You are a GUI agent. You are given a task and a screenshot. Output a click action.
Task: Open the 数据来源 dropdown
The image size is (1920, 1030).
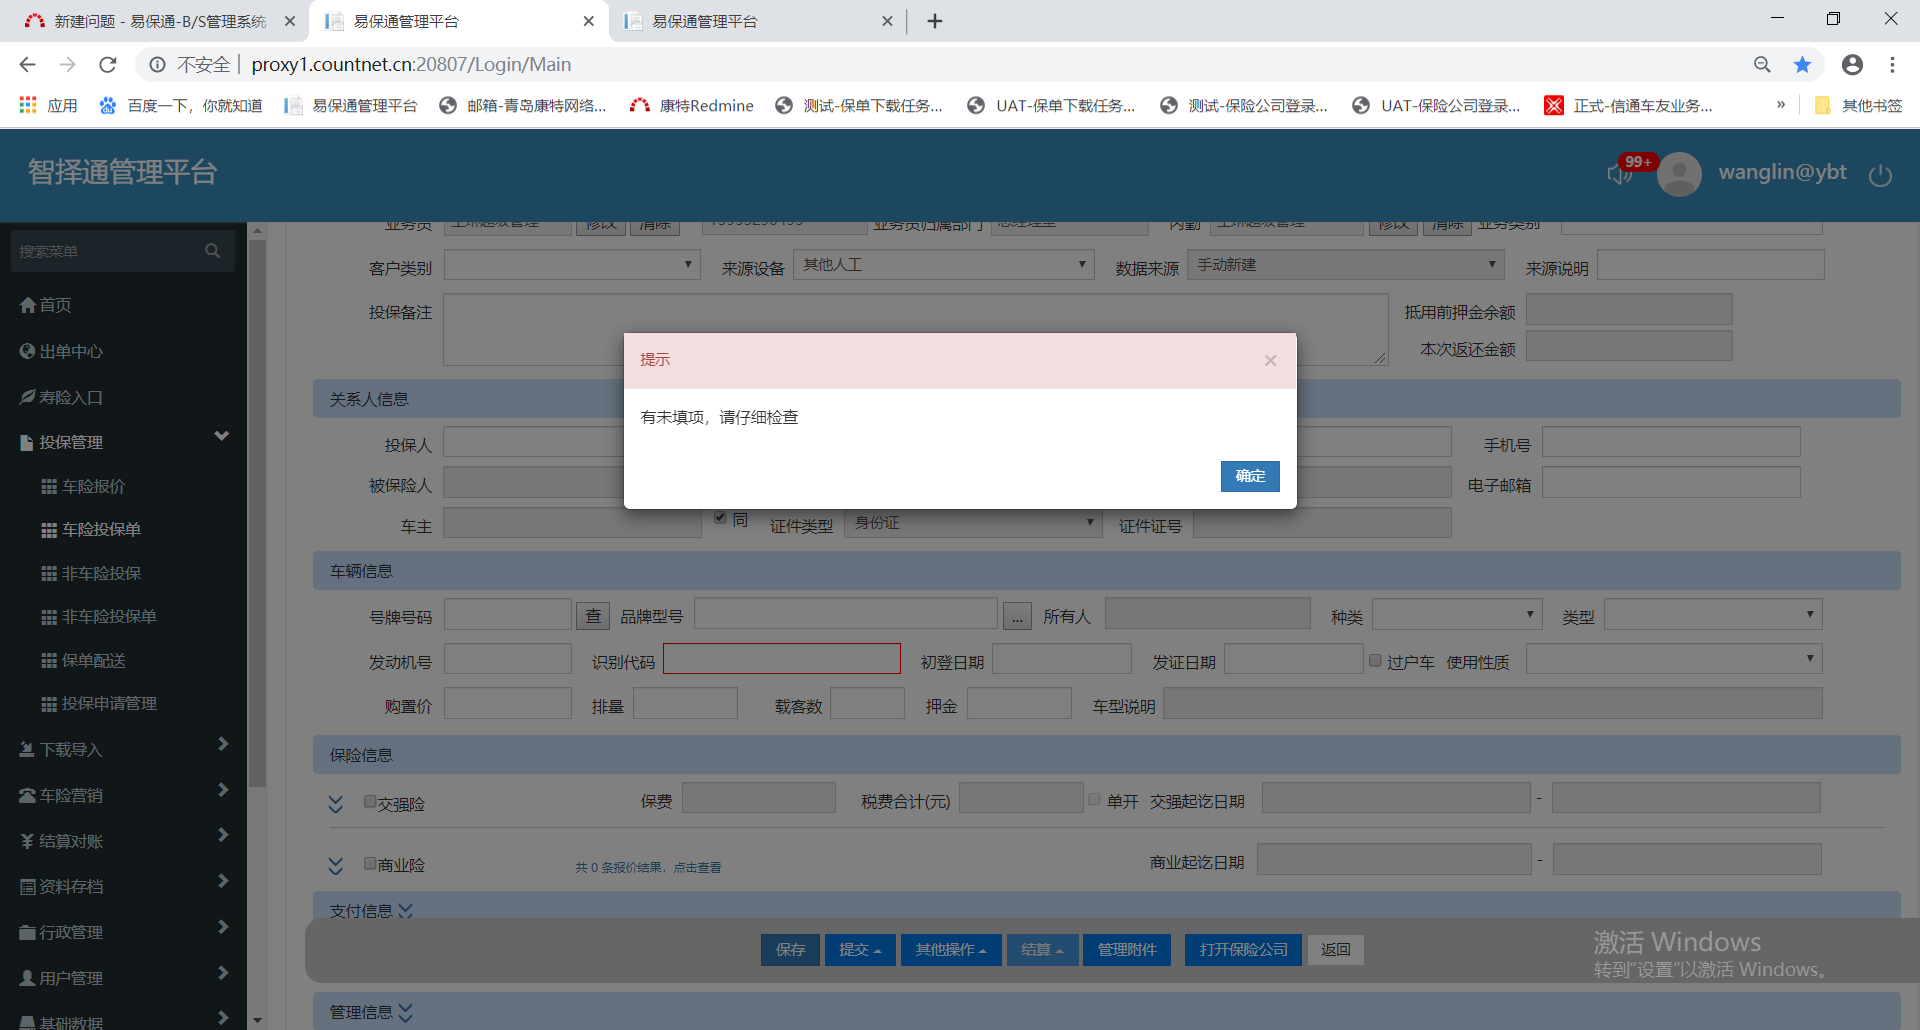tap(1344, 265)
